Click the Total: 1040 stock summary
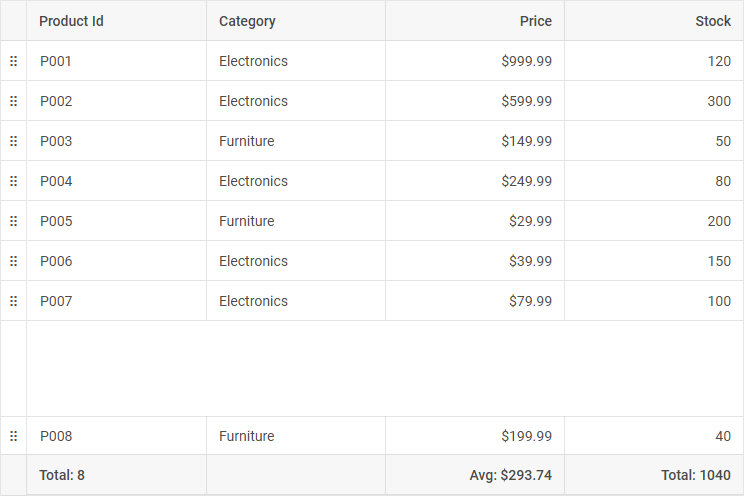 695,476
